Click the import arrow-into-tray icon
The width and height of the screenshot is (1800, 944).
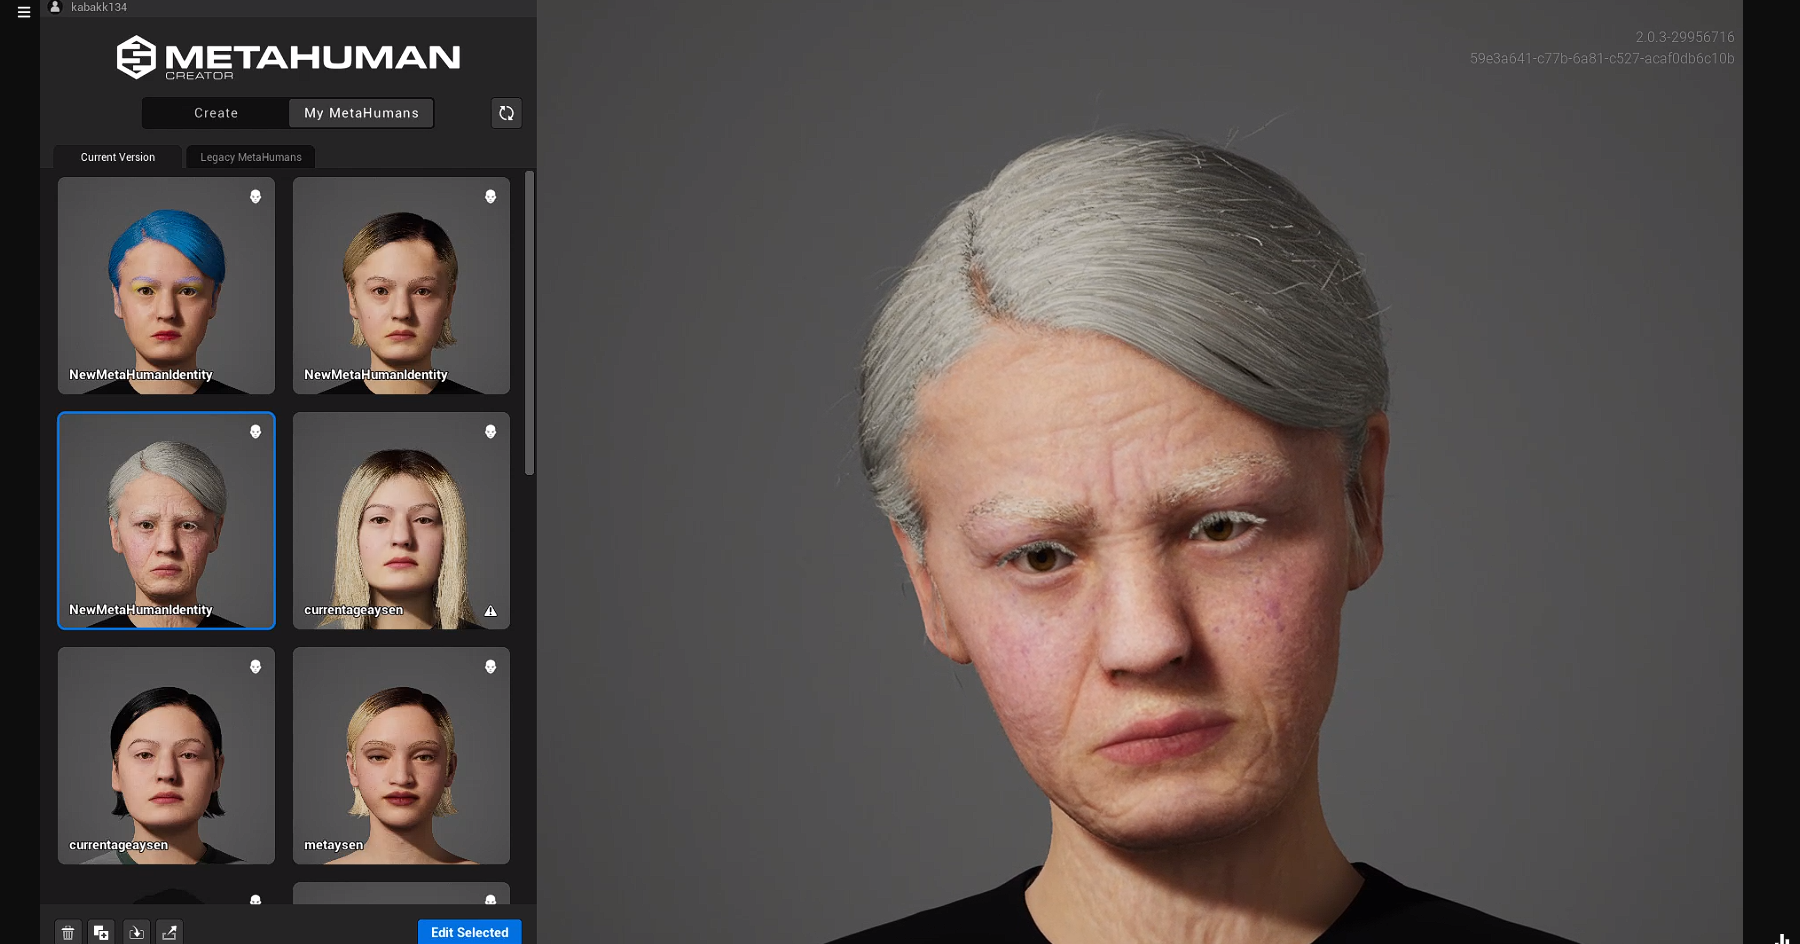coord(136,932)
